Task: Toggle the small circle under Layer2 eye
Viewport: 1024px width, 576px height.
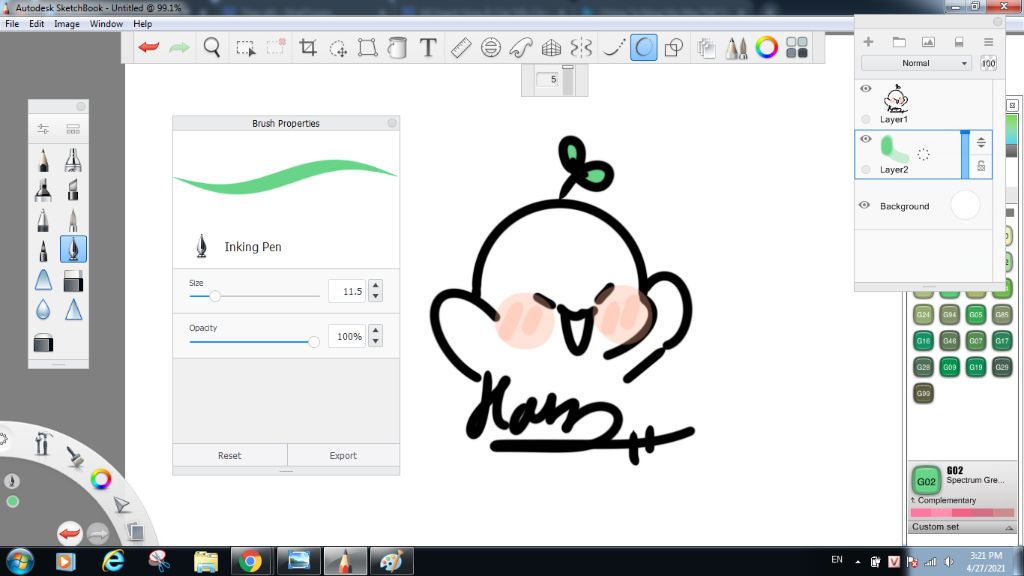Action: tap(866, 170)
